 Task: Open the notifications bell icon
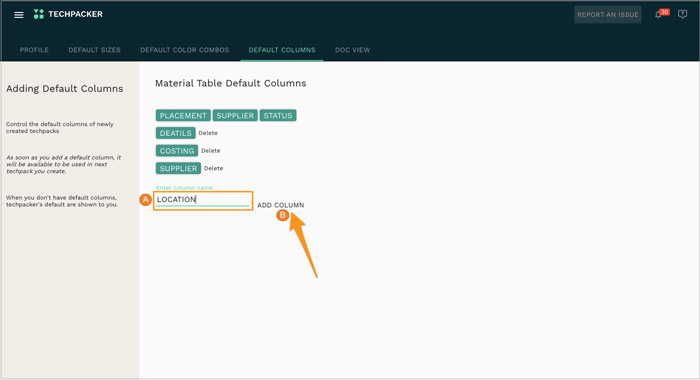tap(658, 15)
